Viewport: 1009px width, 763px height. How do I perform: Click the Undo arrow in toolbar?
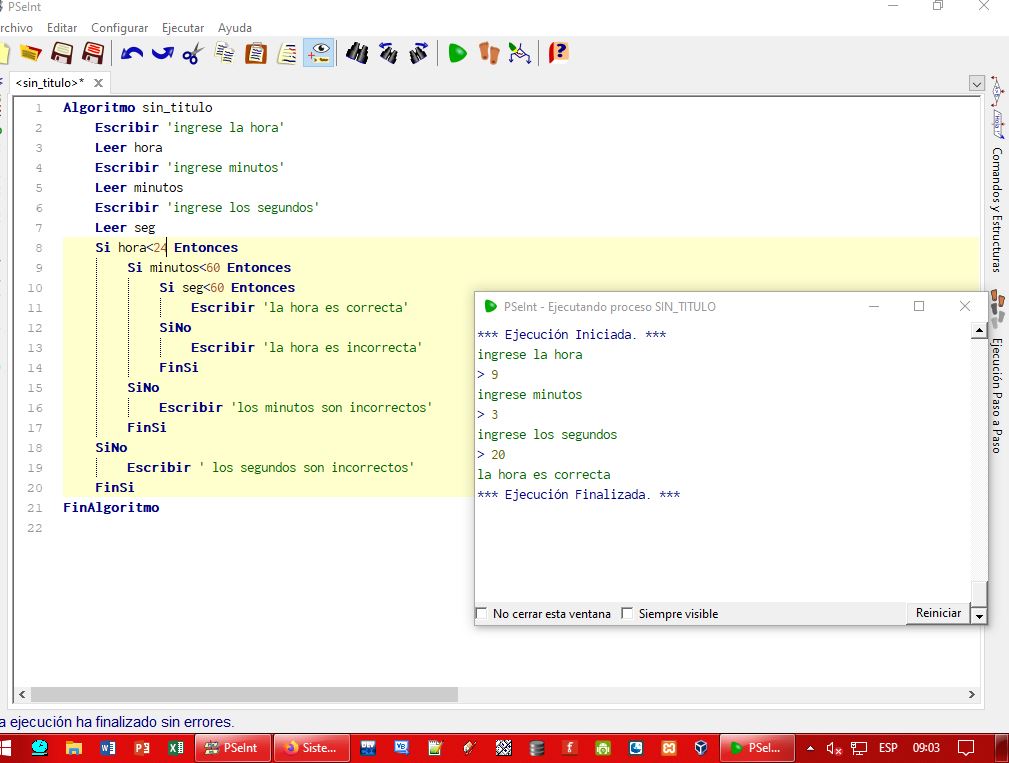click(x=132, y=53)
